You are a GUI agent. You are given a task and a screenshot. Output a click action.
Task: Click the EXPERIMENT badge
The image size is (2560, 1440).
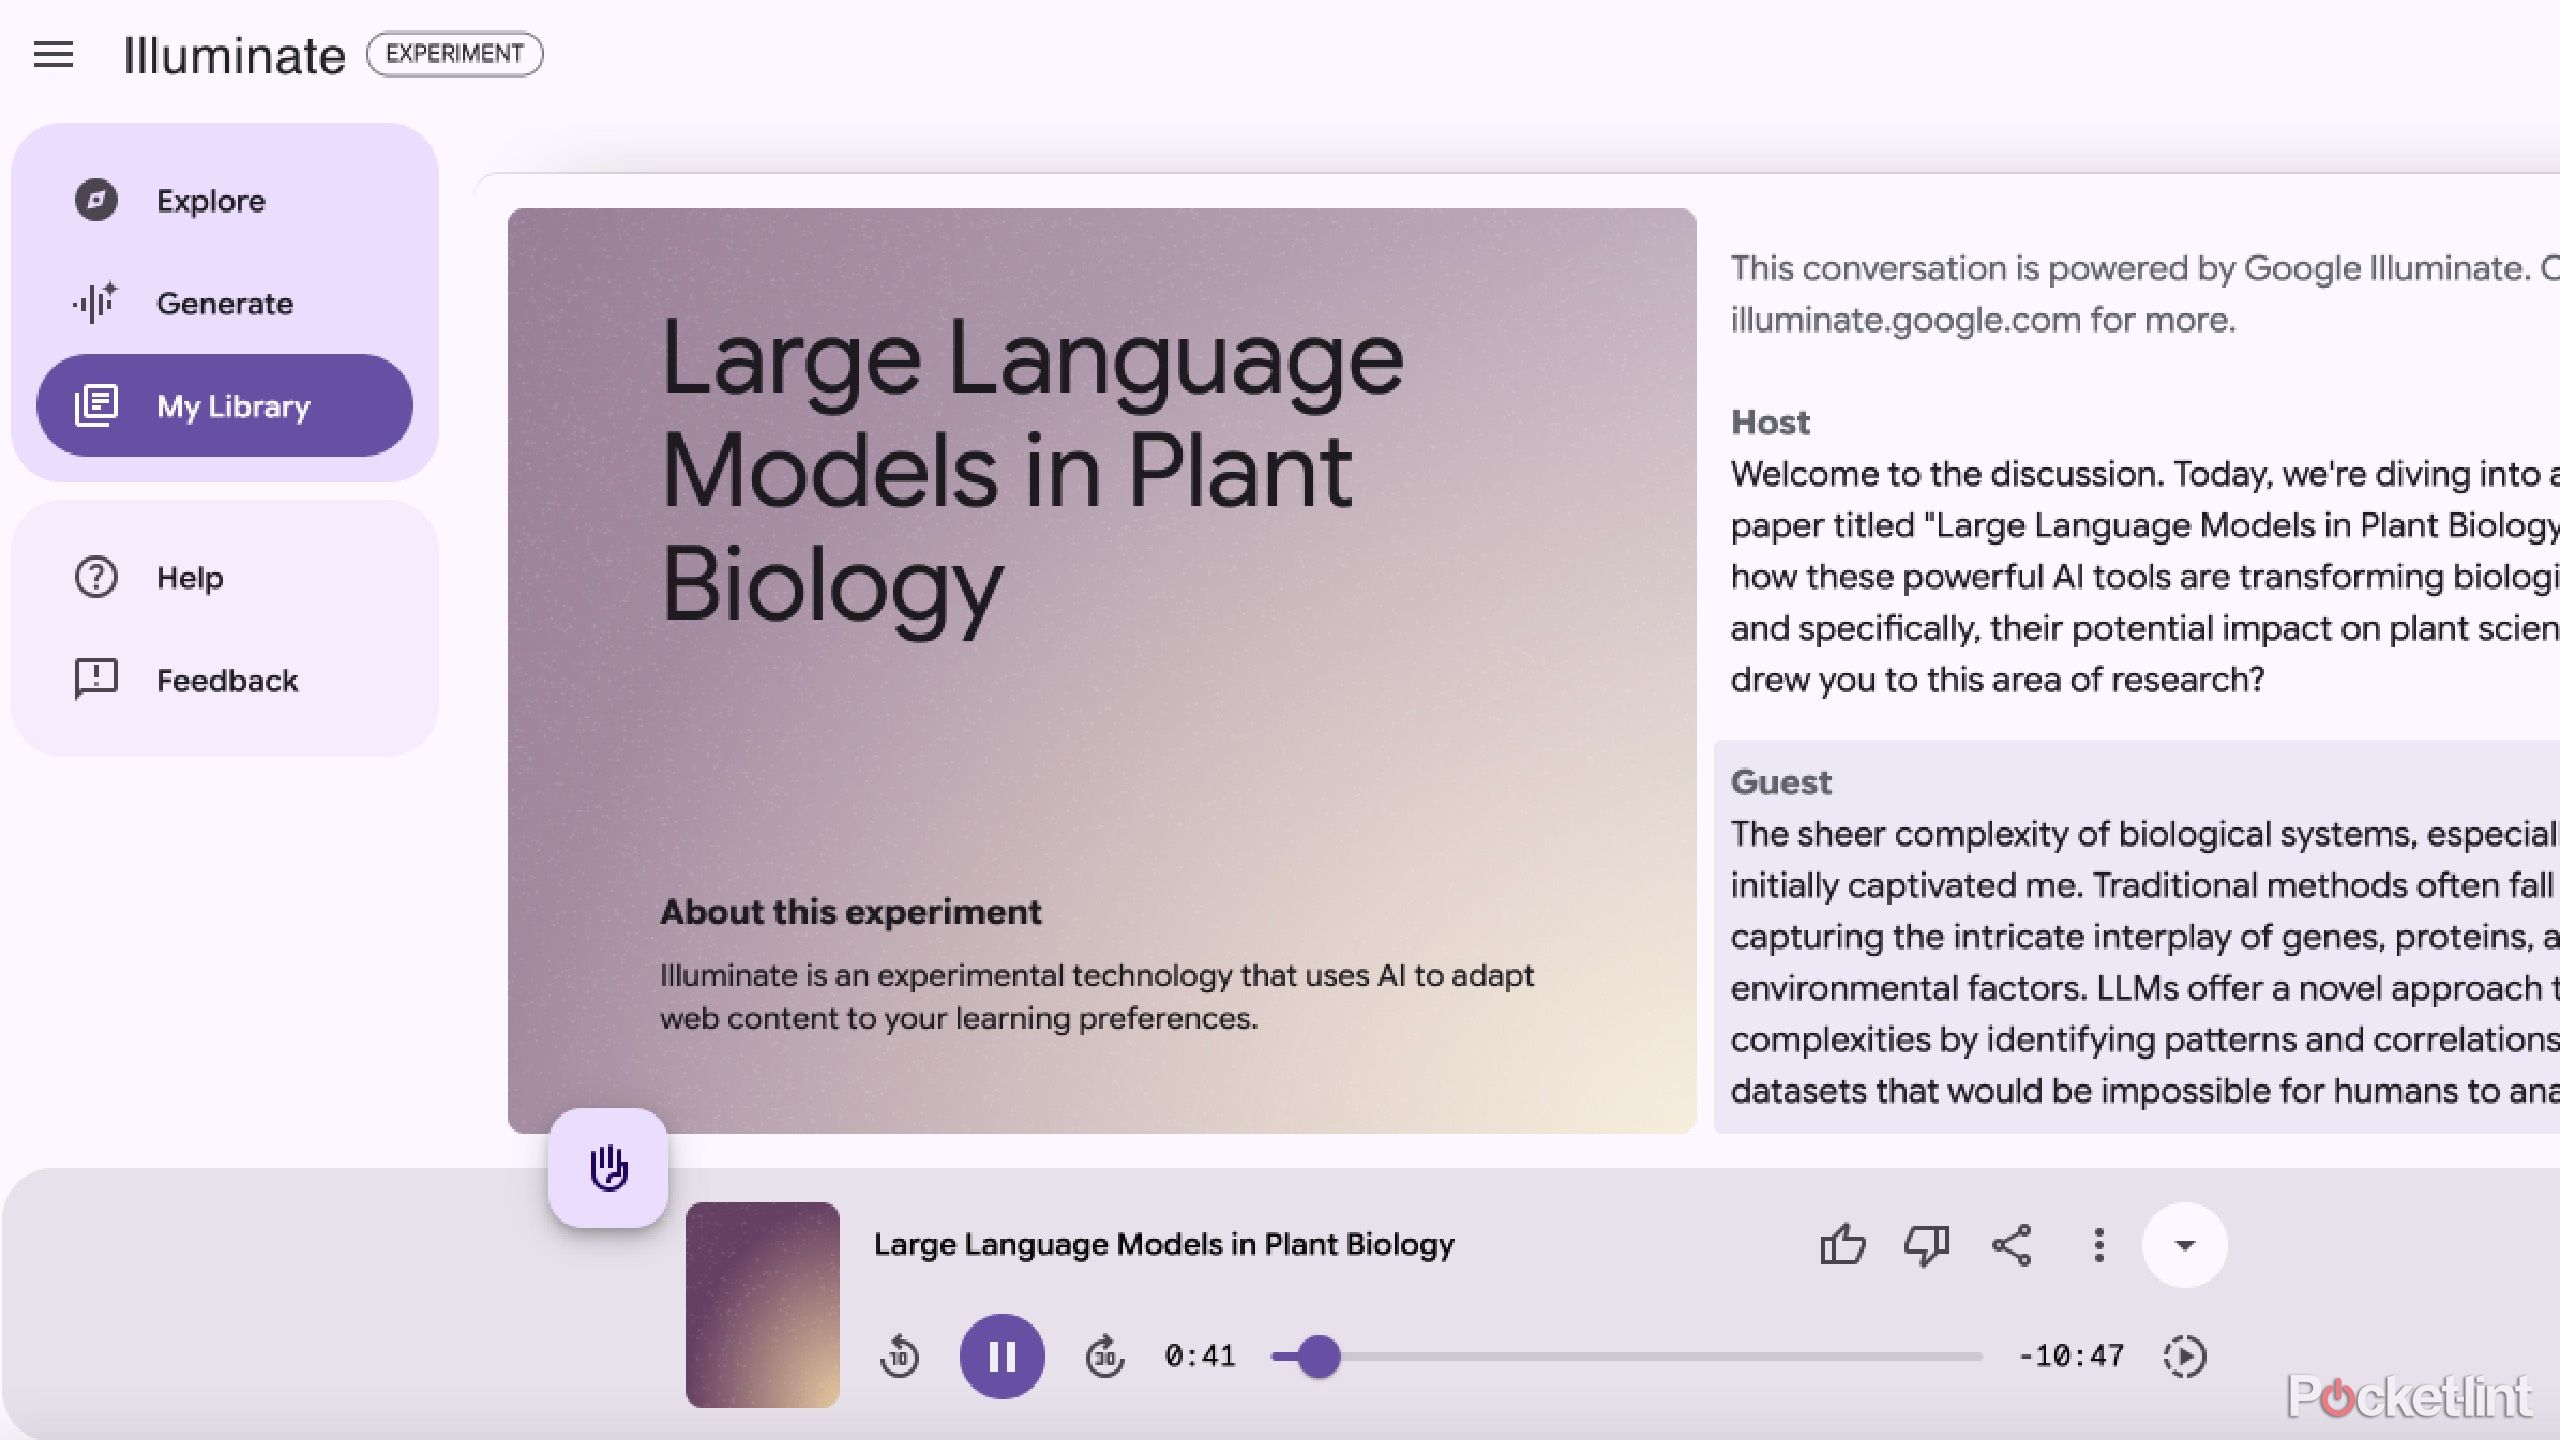coord(455,54)
